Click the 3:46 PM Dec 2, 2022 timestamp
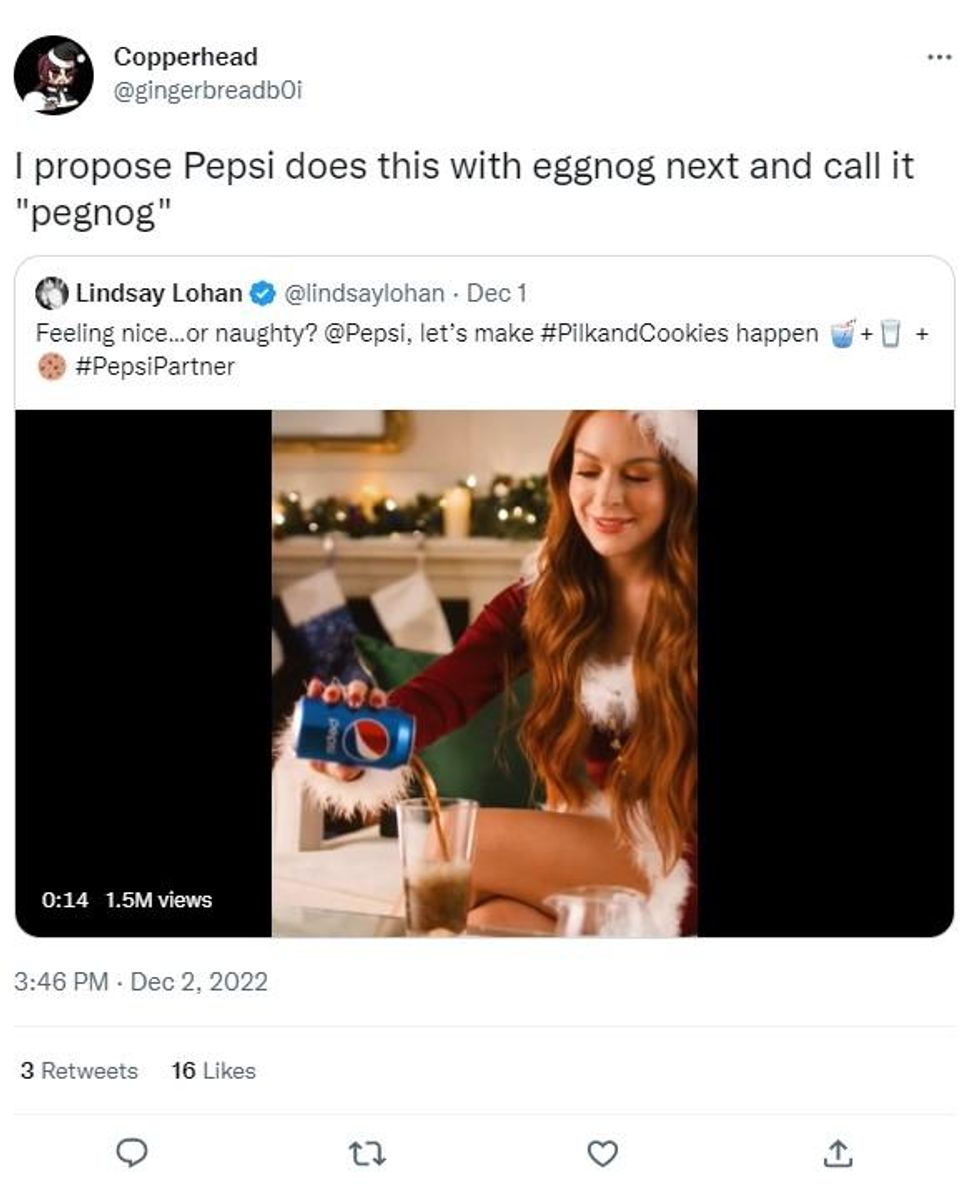 141,981
